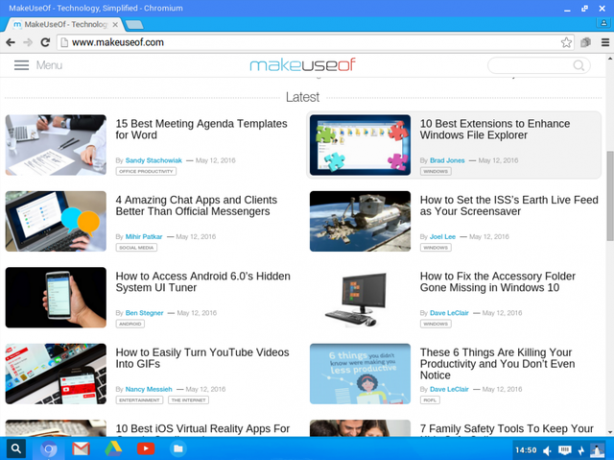The height and width of the screenshot is (460, 614).
Task: Click the magnifier icon in site search
Action: (579, 65)
